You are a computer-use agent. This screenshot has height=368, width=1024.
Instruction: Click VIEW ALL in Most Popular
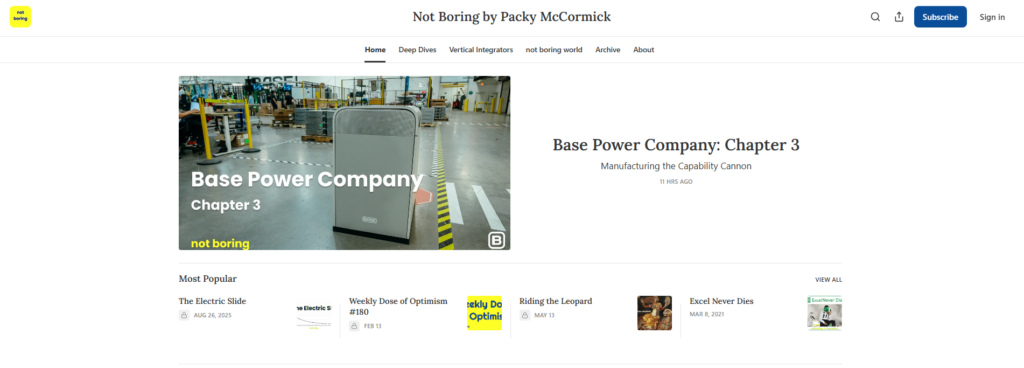coord(828,280)
